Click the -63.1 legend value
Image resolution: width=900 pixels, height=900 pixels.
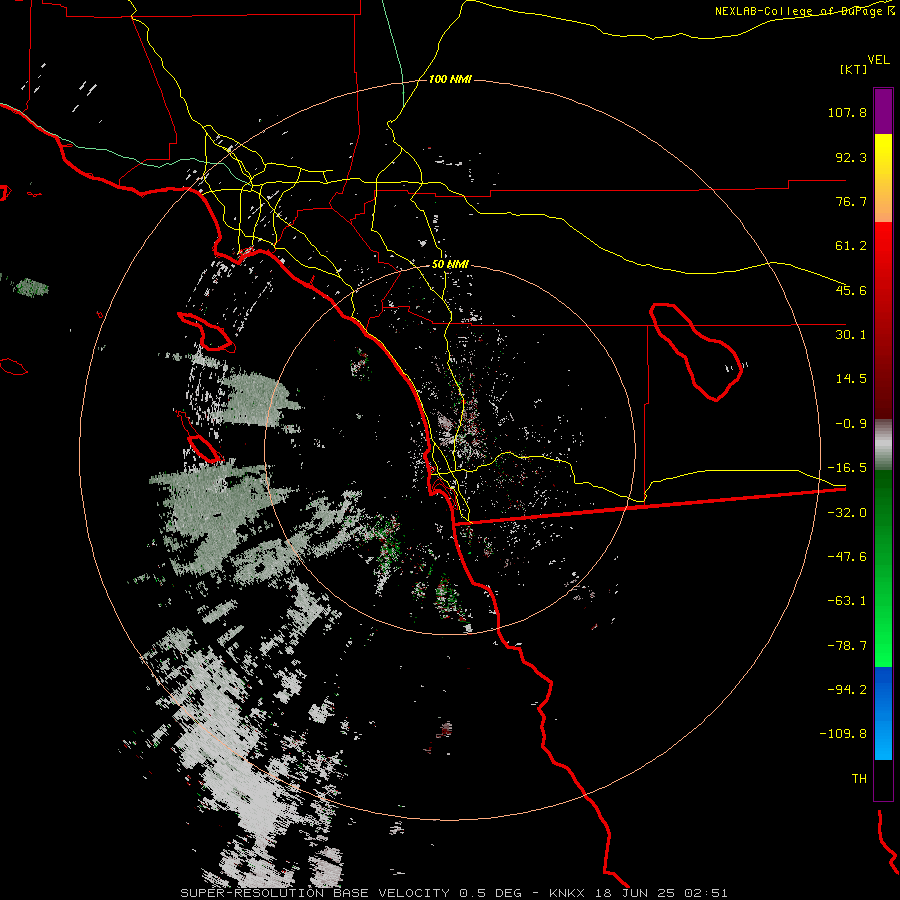[x=847, y=601]
